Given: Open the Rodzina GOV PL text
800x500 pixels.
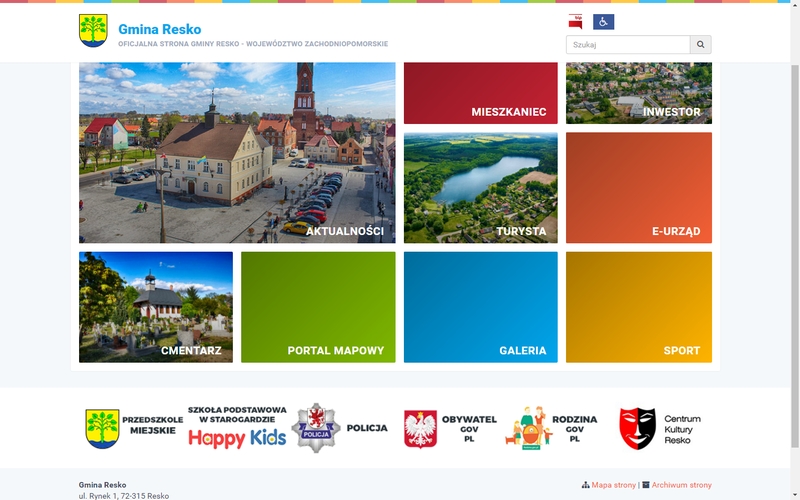Looking at the screenshot, I should point(574,429).
